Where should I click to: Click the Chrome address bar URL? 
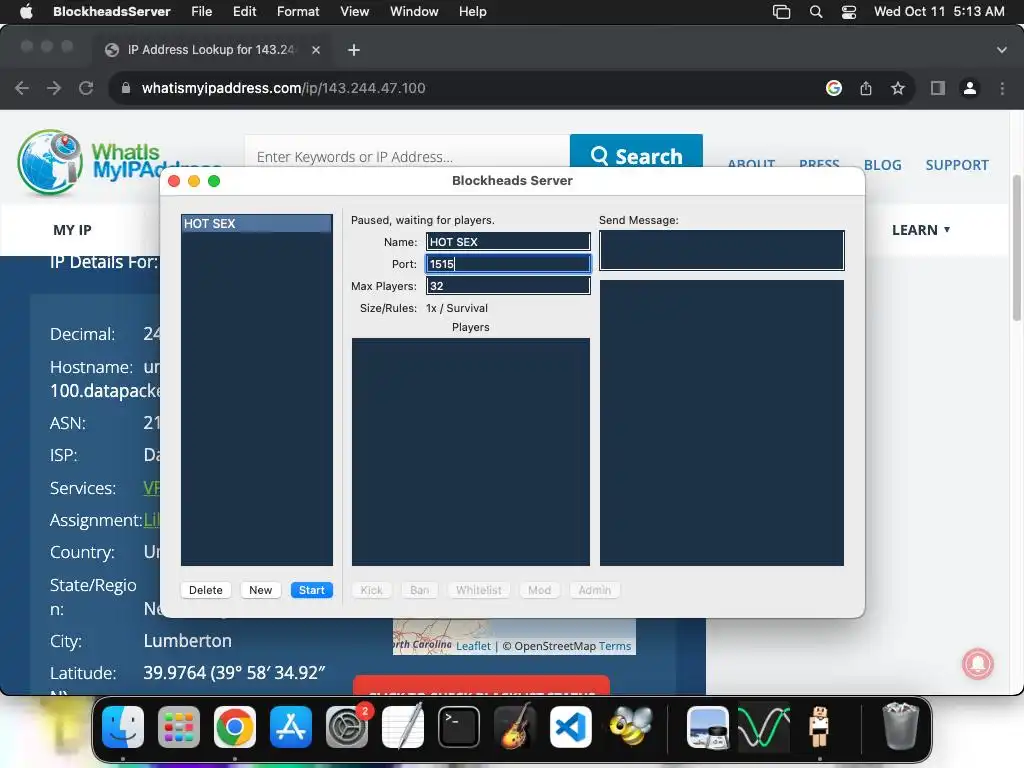(x=283, y=88)
